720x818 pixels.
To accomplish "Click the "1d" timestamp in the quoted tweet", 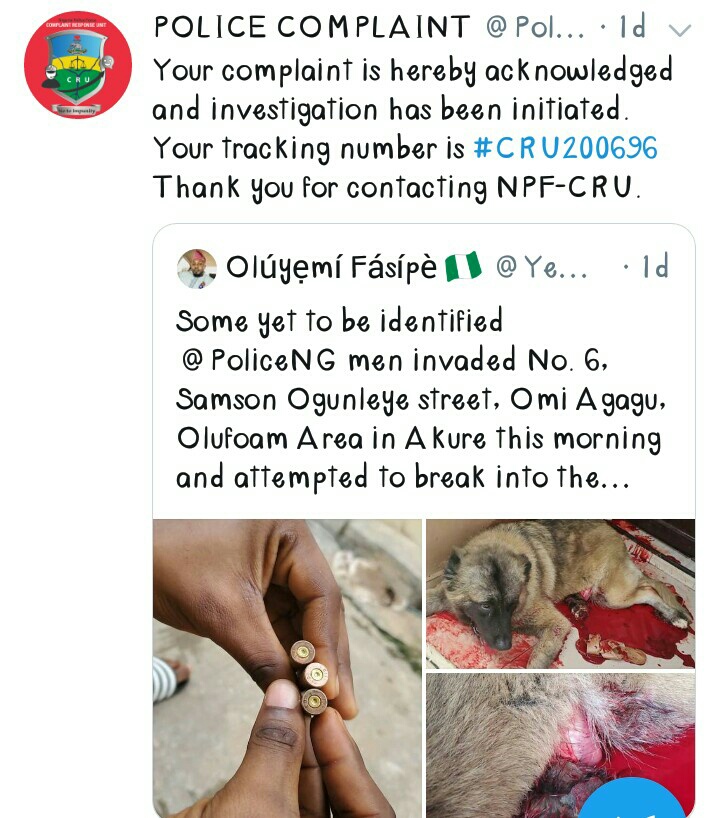I will [x=654, y=268].
